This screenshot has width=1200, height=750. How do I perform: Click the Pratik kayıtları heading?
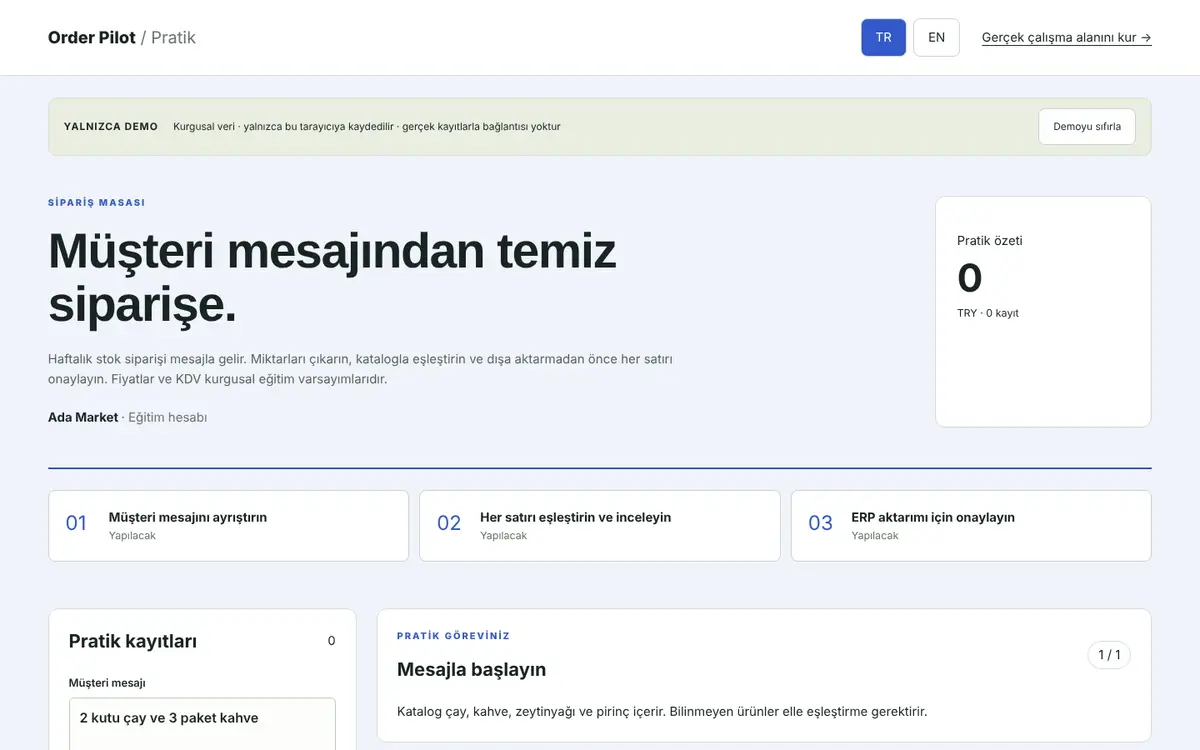click(x=133, y=641)
